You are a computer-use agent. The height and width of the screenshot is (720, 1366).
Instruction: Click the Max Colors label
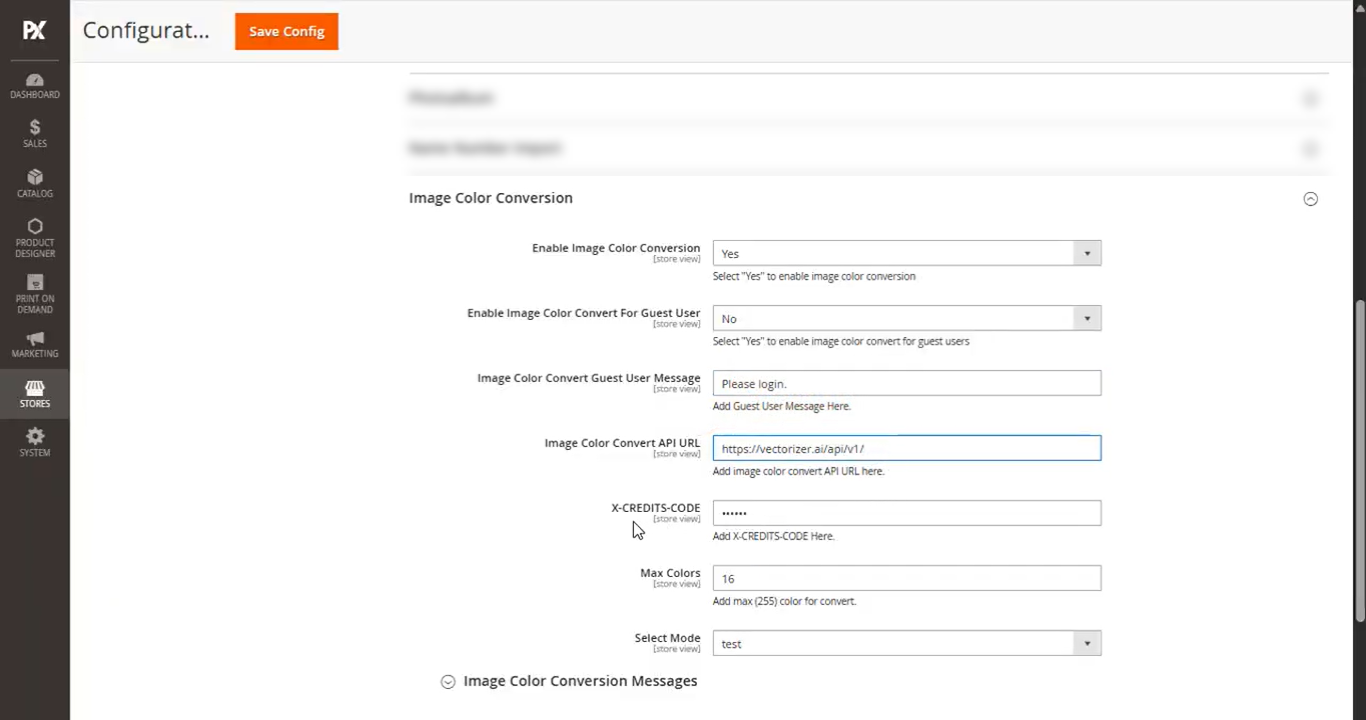click(670, 573)
